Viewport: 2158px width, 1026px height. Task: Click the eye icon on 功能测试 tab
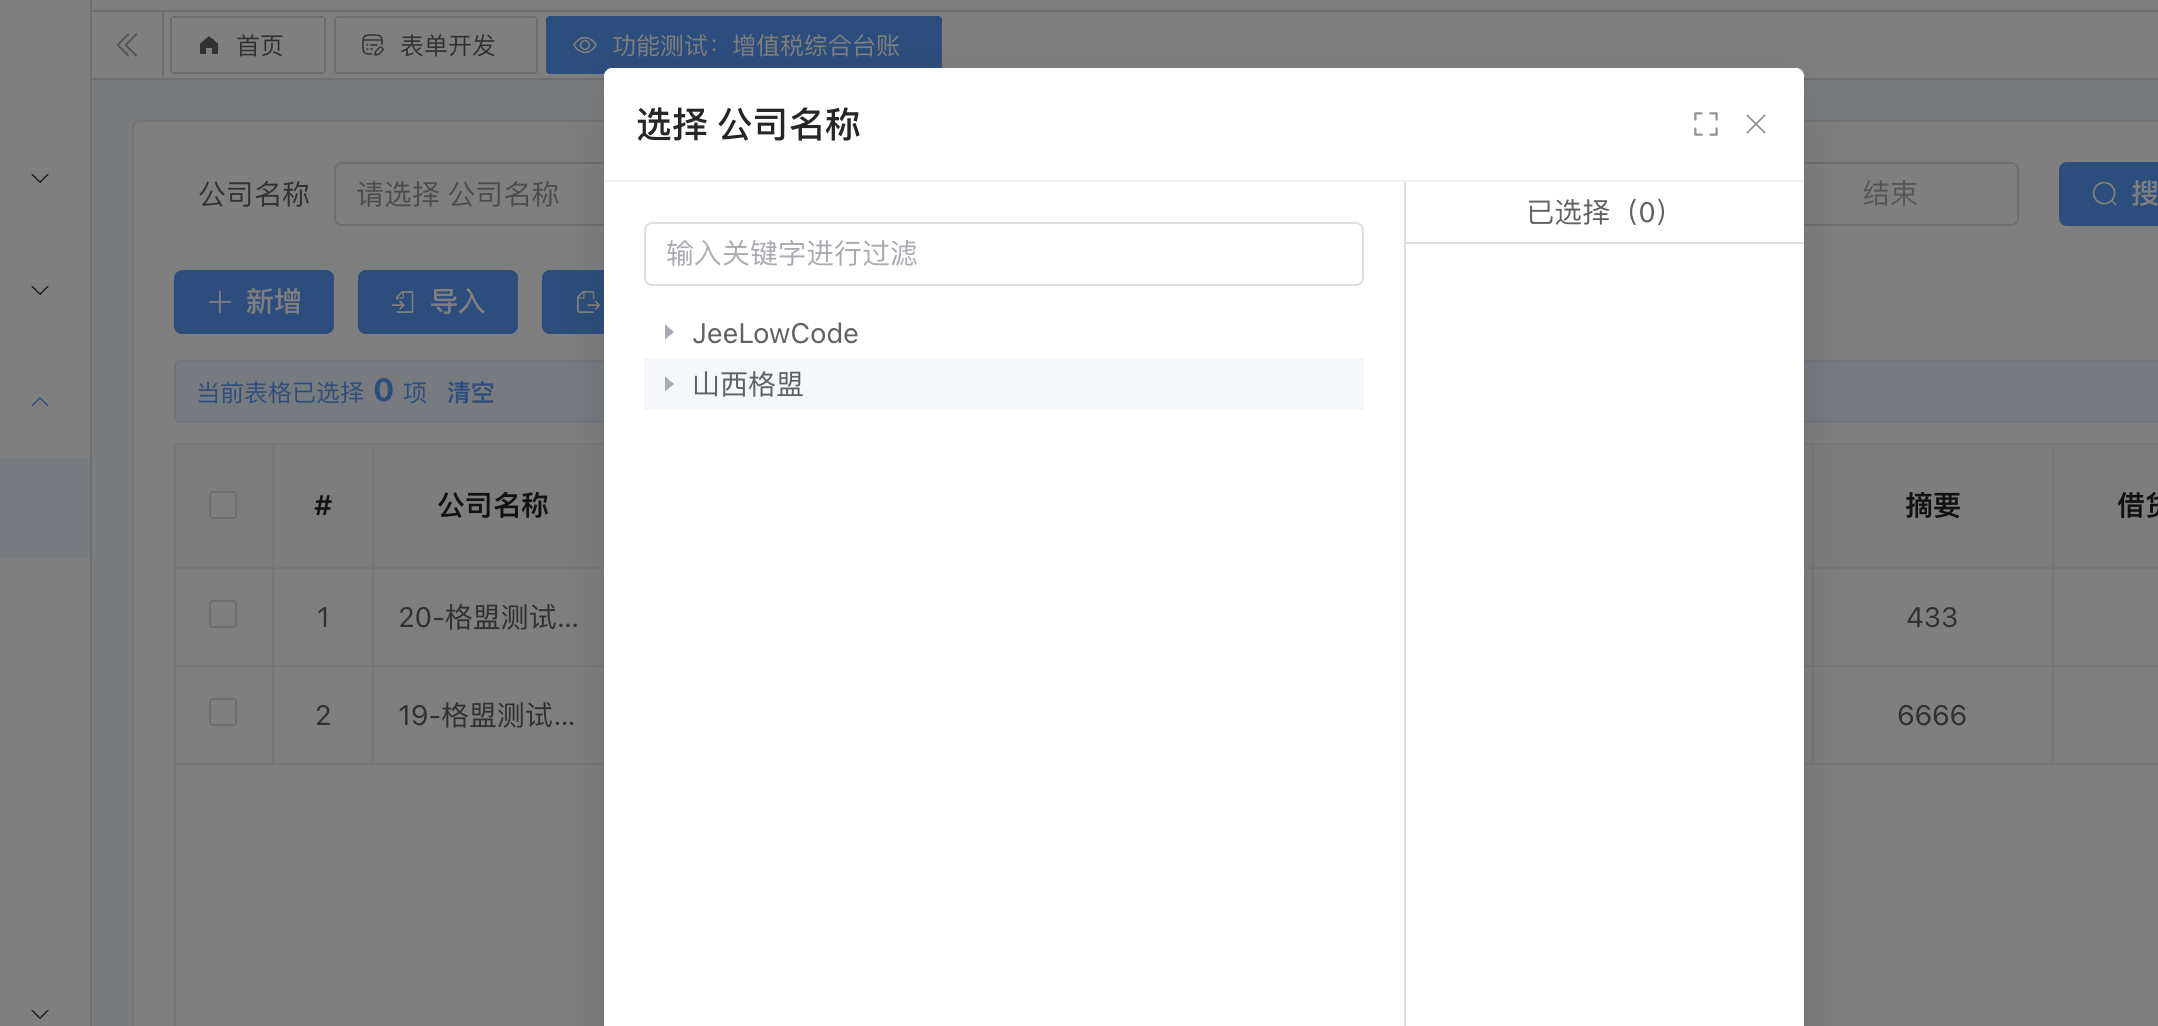pos(585,46)
